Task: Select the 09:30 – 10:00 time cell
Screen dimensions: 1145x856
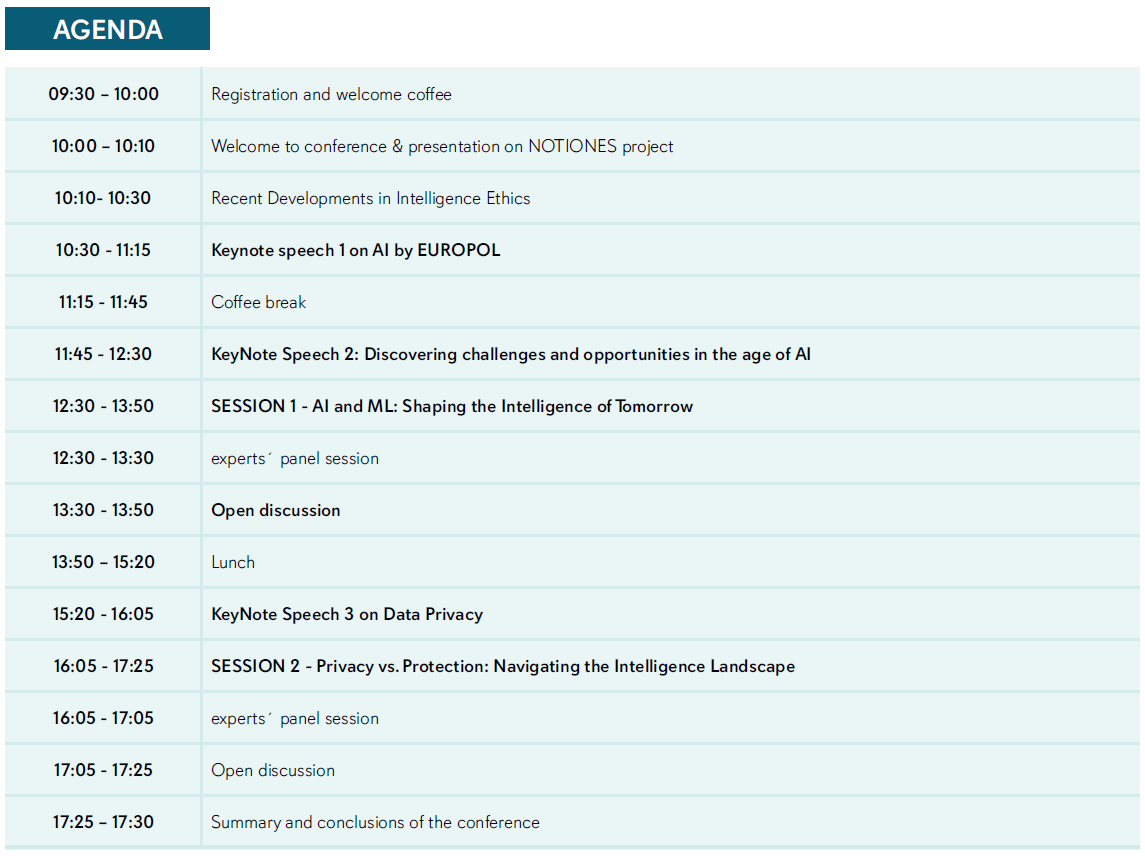Action: (103, 94)
